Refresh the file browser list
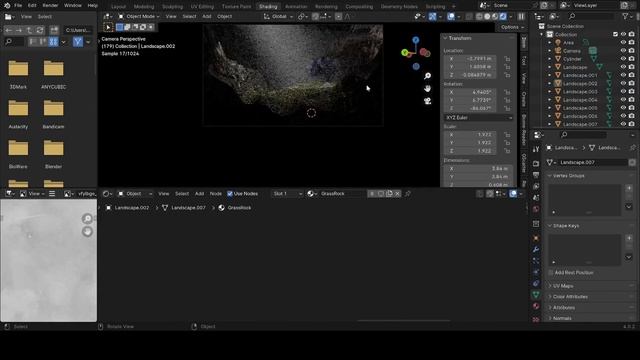The height and width of the screenshot is (360, 640). pos(40,30)
